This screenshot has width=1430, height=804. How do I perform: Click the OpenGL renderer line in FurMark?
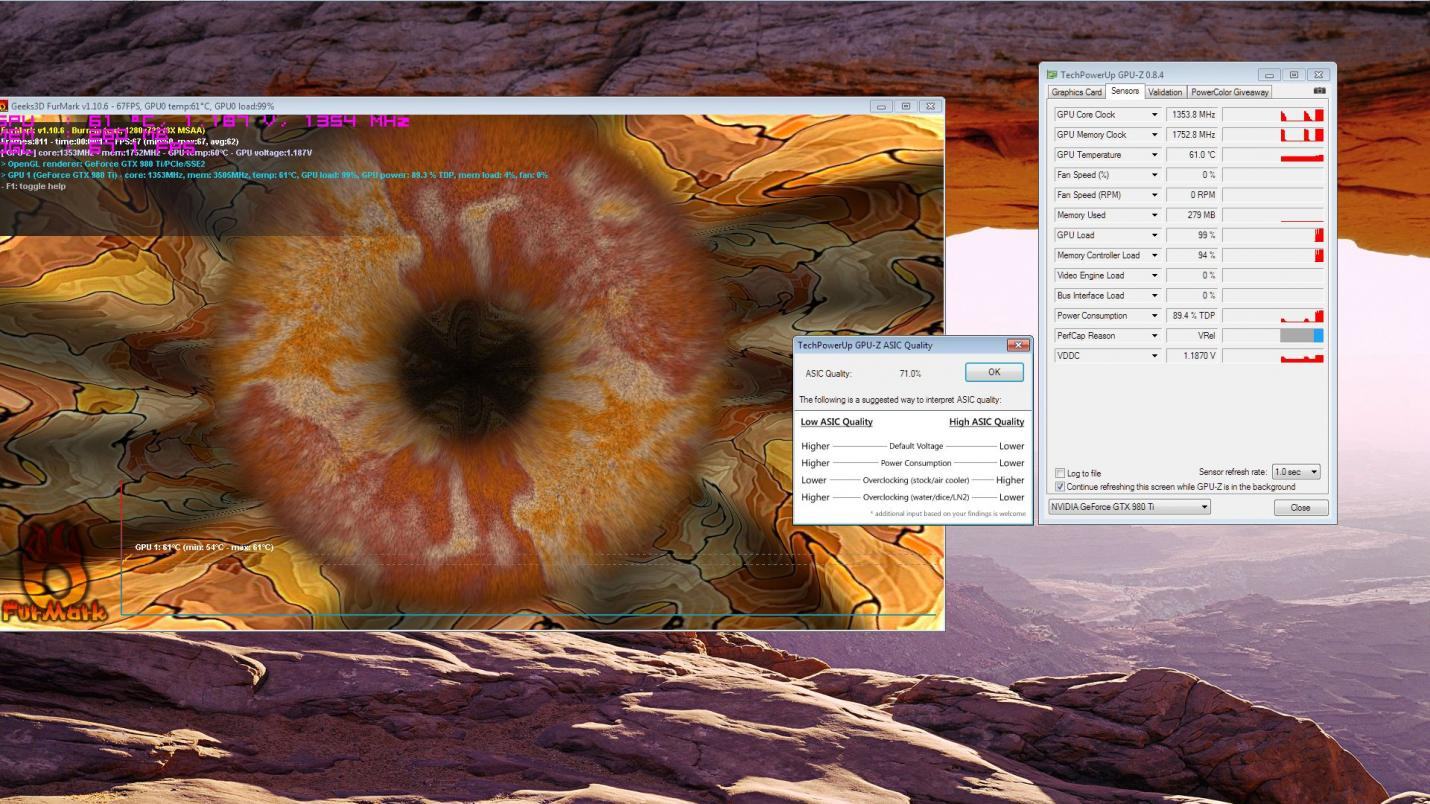(x=103, y=164)
